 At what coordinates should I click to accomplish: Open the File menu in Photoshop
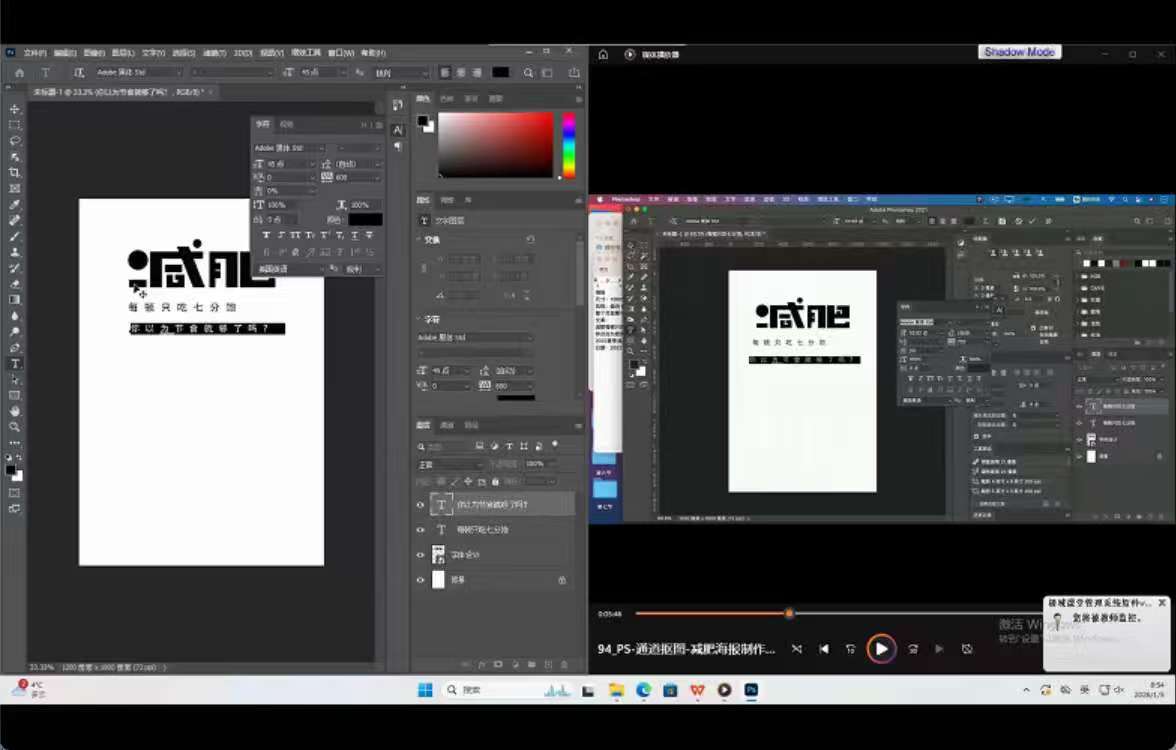35,53
